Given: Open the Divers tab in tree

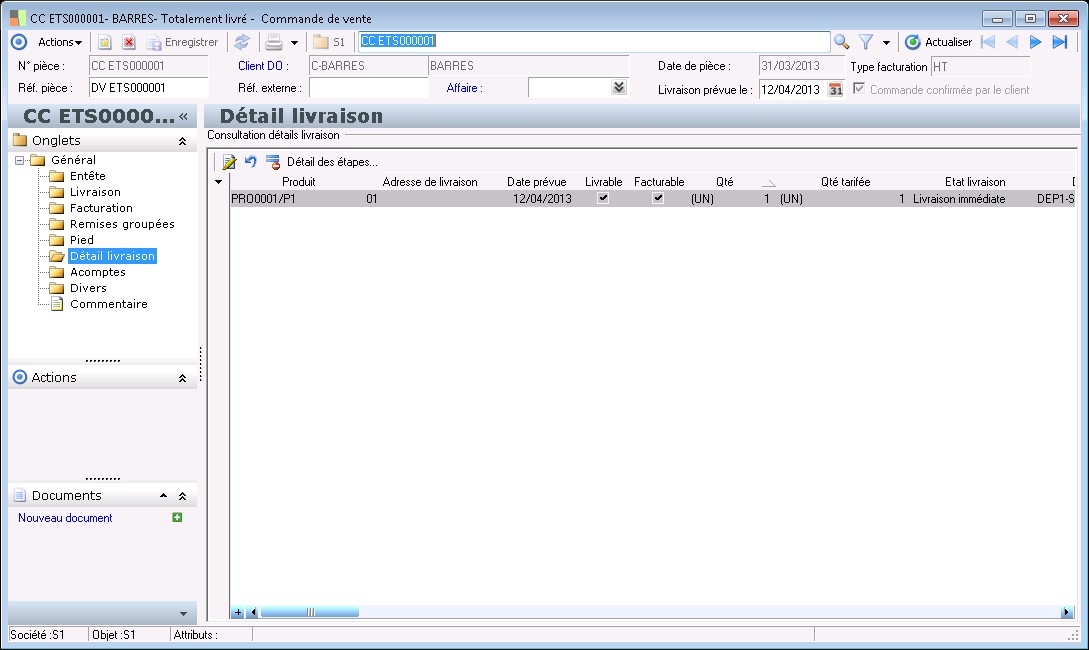Looking at the screenshot, I should (x=88, y=288).
